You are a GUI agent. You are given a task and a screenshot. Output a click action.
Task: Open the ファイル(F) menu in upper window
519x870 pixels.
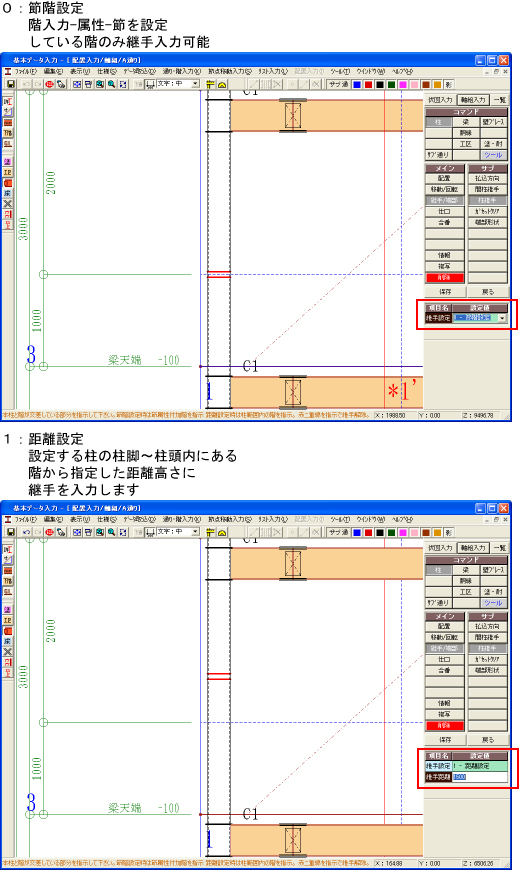pos(26,72)
